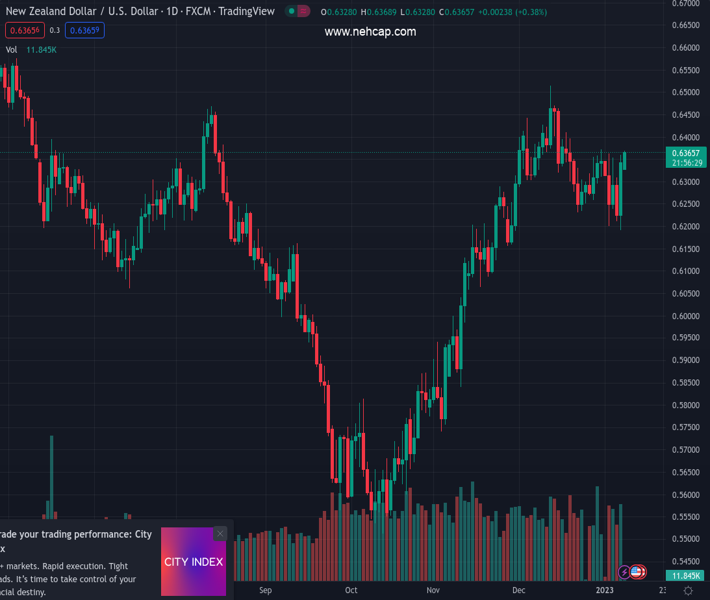Click the blue buy price 0.63659 button
710x600 pixels.
[85, 31]
